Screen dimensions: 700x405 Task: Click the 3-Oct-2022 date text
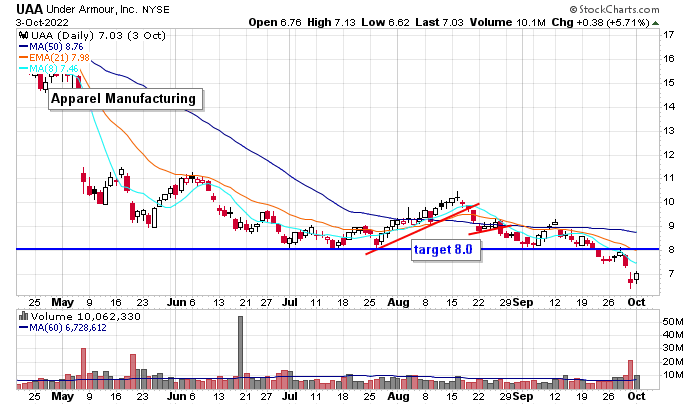point(42,22)
